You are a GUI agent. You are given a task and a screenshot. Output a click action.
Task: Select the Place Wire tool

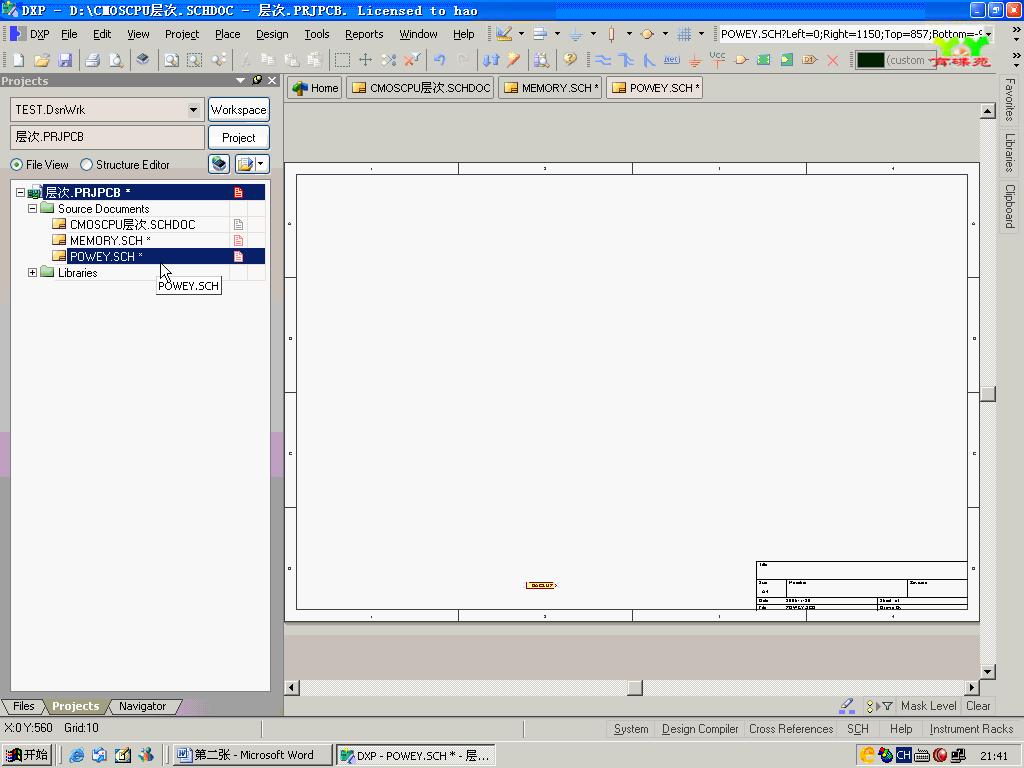click(x=603, y=60)
